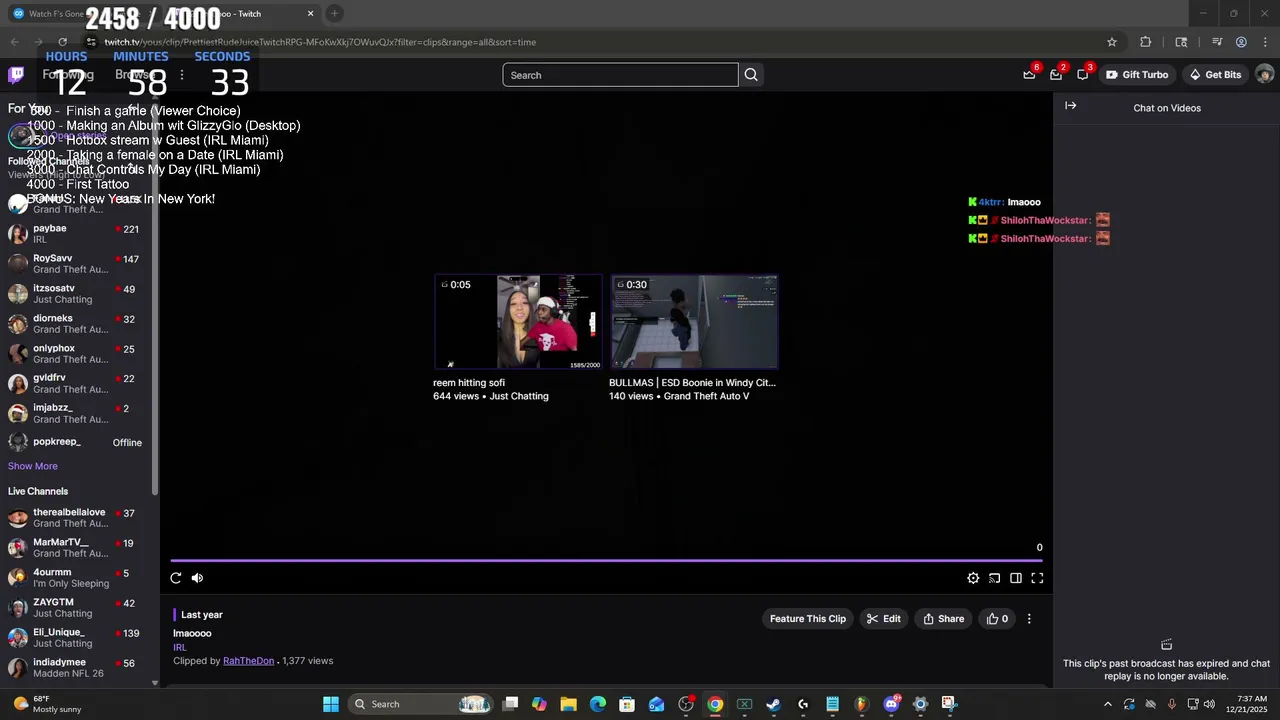The image size is (1280, 720).
Task: Toggle theatre mode in the player
Action: click(x=1016, y=578)
